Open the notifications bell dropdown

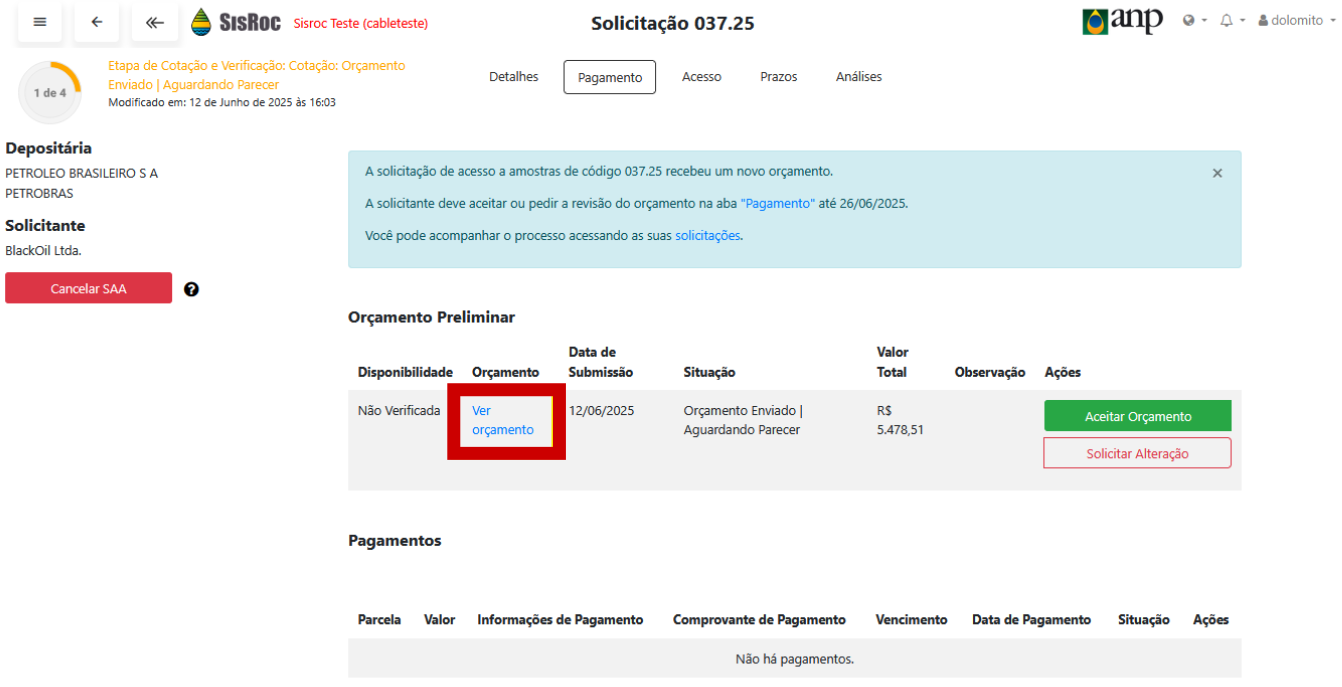1232,21
